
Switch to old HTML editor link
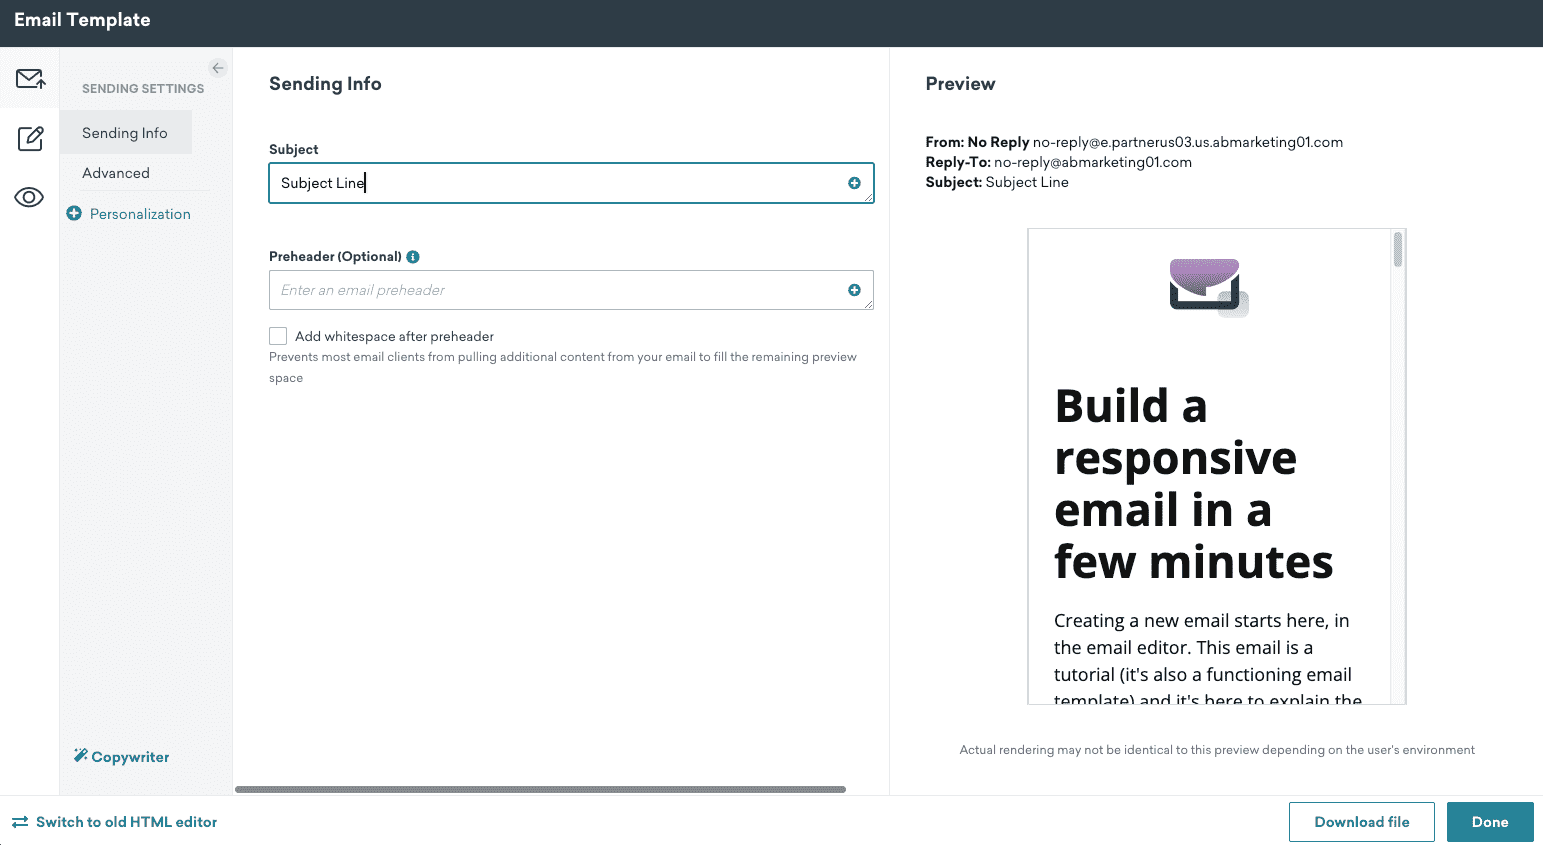[126, 822]
